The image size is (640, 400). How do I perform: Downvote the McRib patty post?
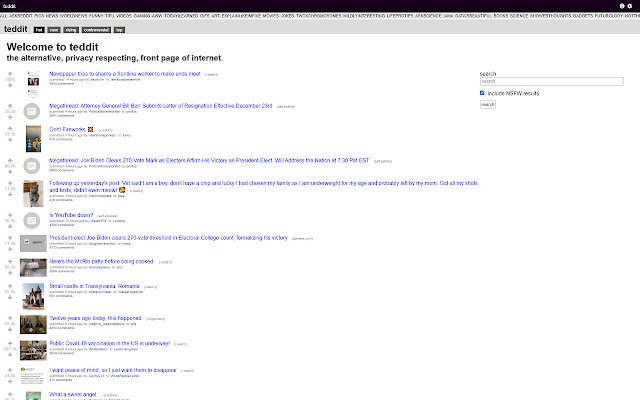(x=10, y=272)
